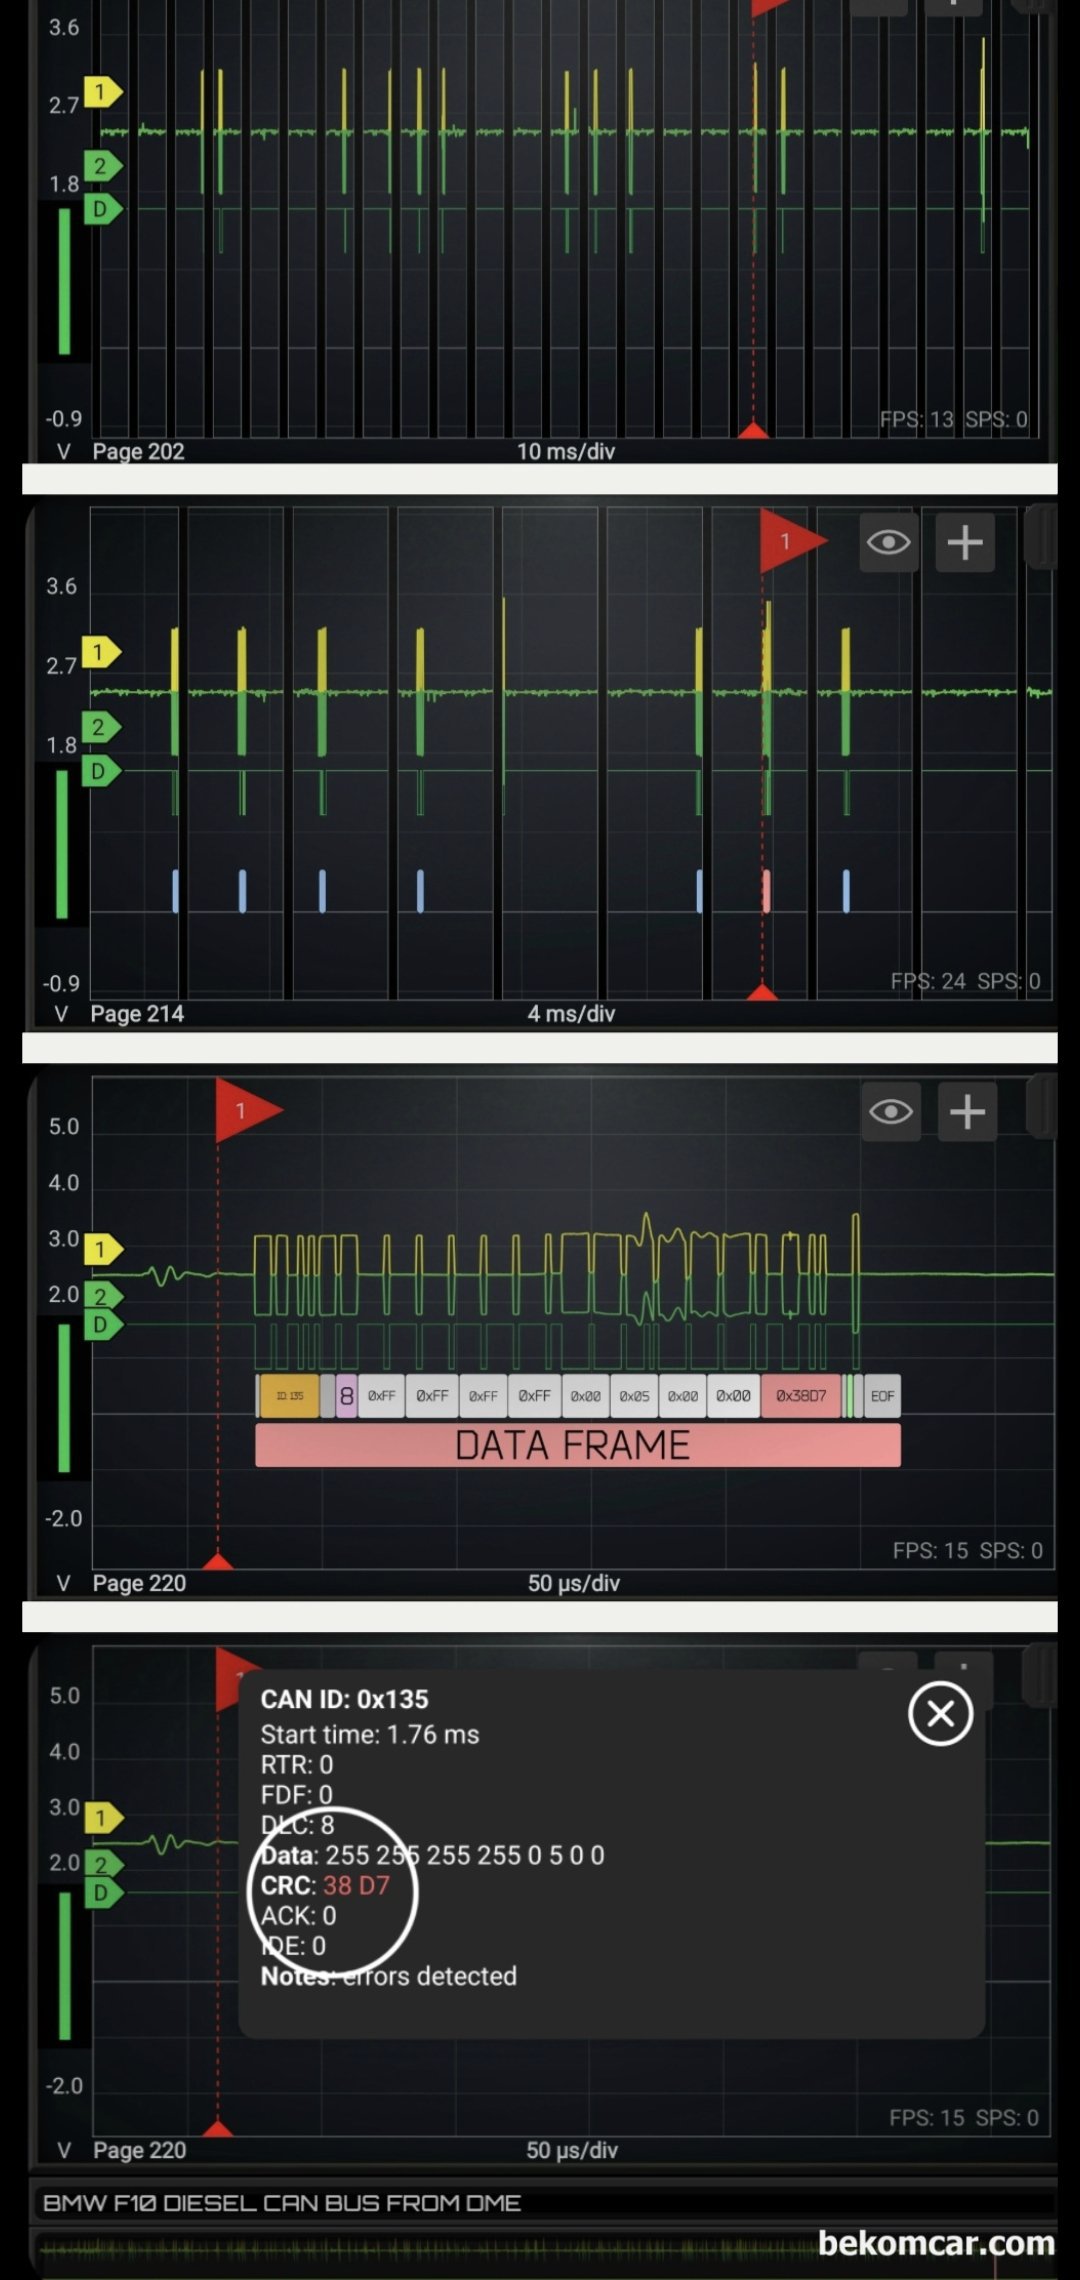Select the red cursor flag on Page 214
This screenshot has width=1080, height=2280.
click(x=792, y=541)
